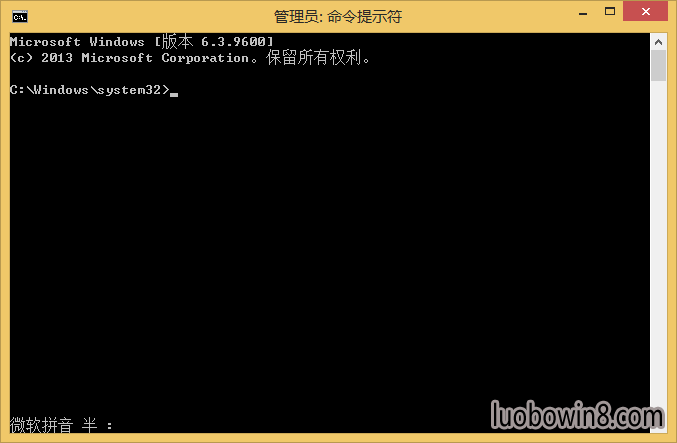
Task: Click the word system32 in the prompt
Action: [129, 90]
